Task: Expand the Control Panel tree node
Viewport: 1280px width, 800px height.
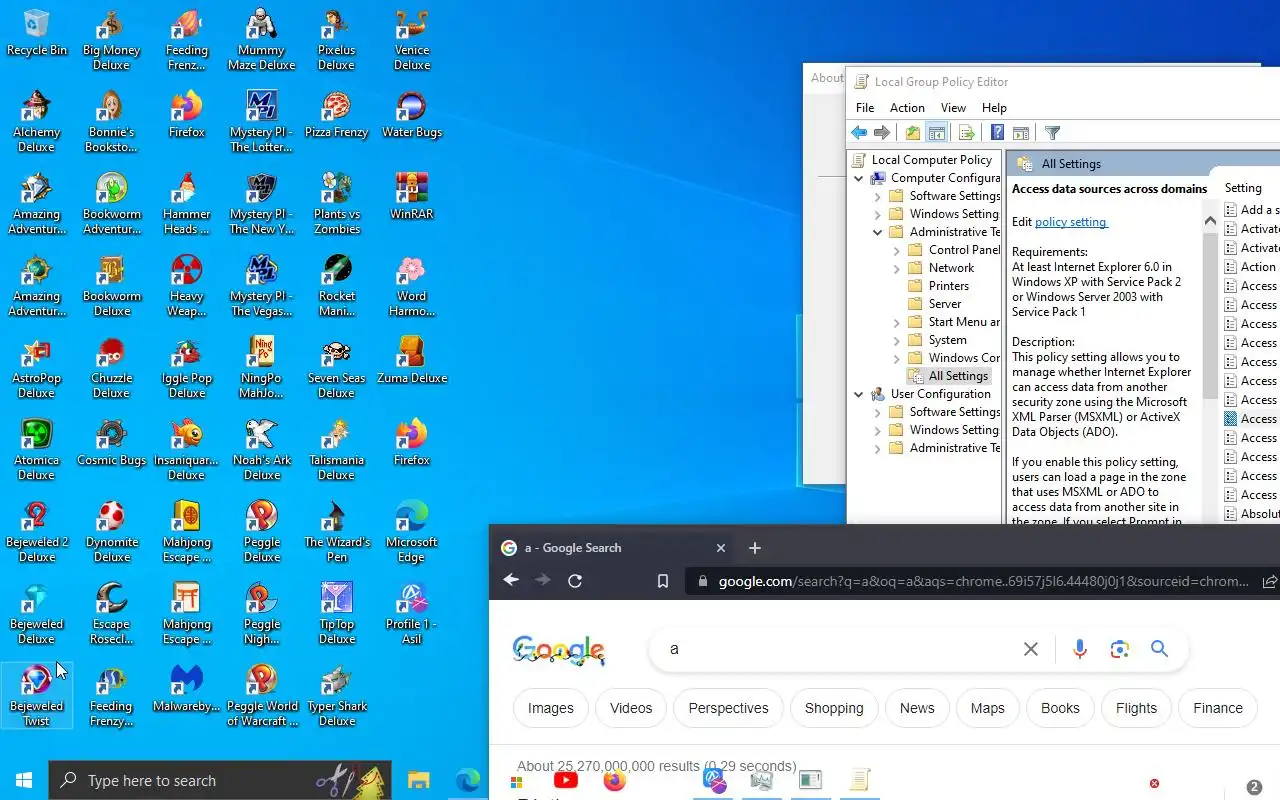Action: point(896,250)
